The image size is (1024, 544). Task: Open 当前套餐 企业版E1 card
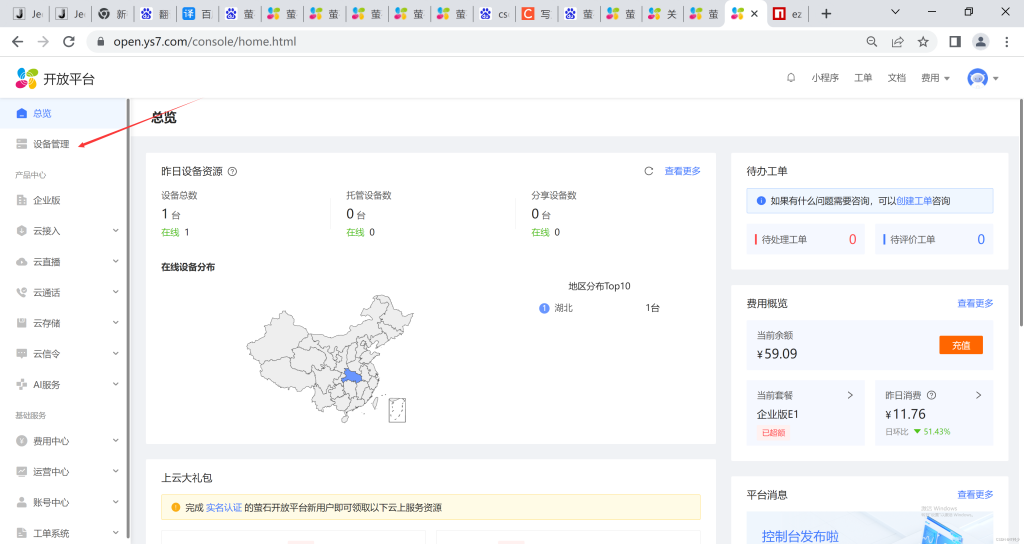[805, 413]
